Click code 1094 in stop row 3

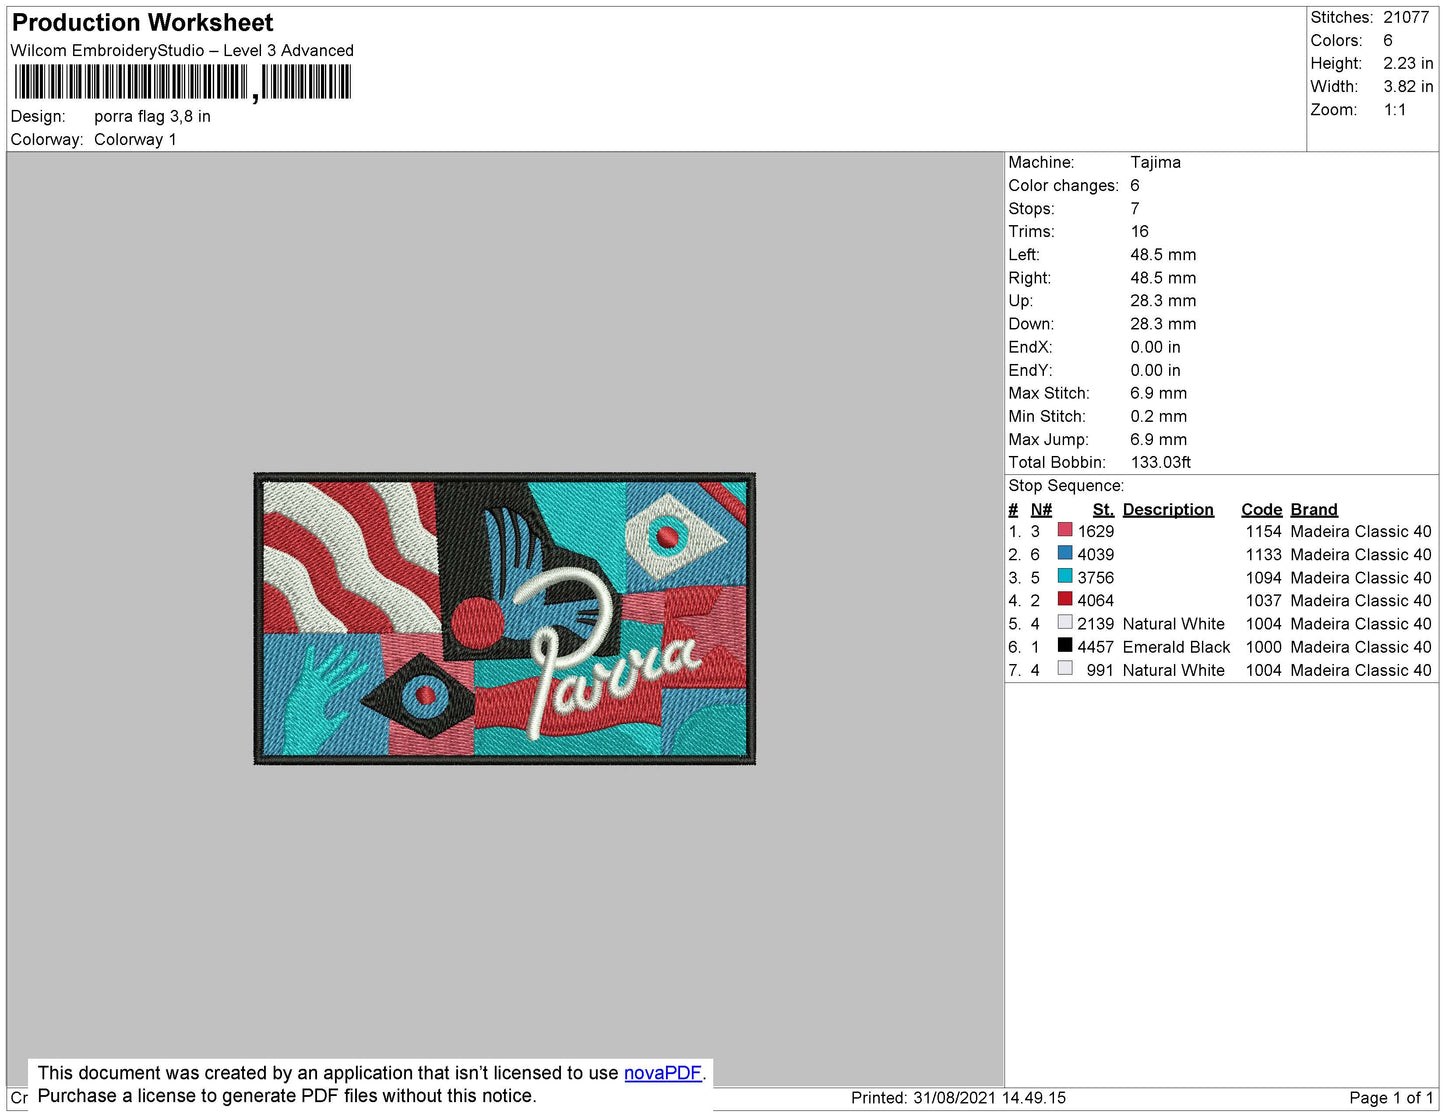click(x=1263, y=577)
